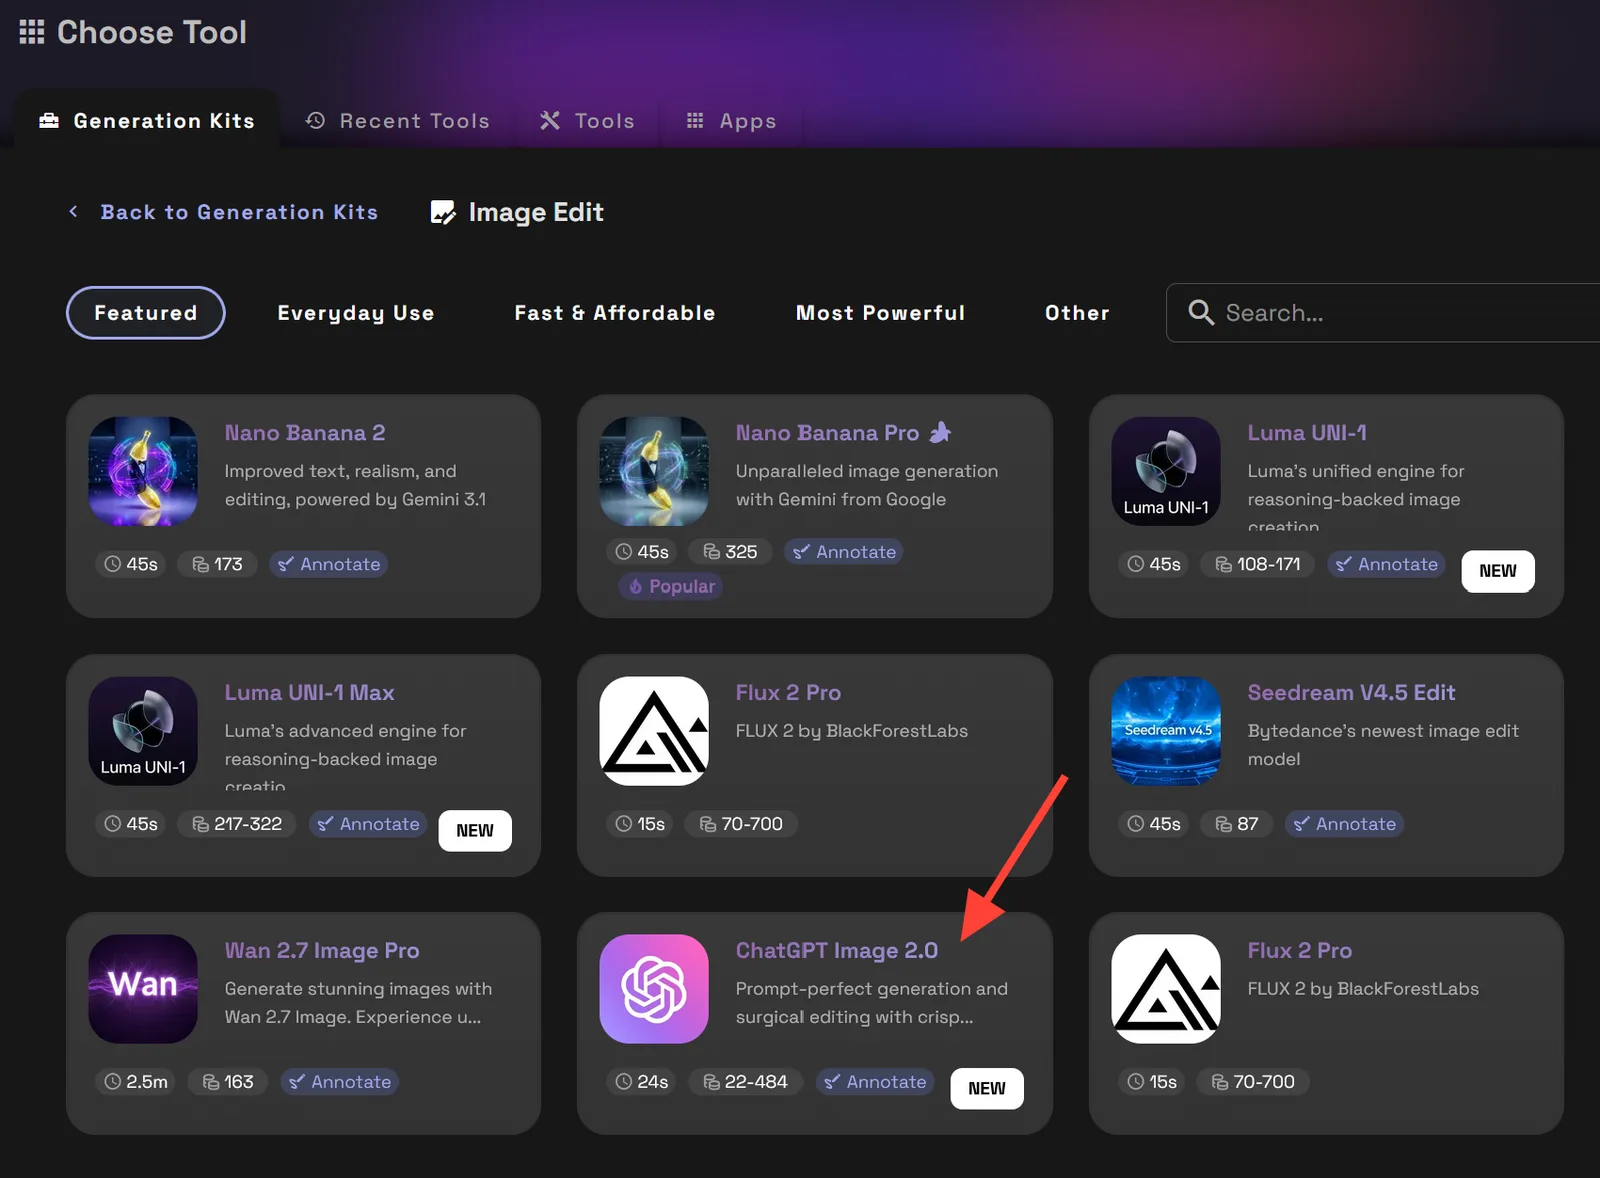The height and width of the screenshot is (1178, 1600).
Task: Click Annotate on the ChatGPT Image 2.0 card
Action: tap(876, 1082)
